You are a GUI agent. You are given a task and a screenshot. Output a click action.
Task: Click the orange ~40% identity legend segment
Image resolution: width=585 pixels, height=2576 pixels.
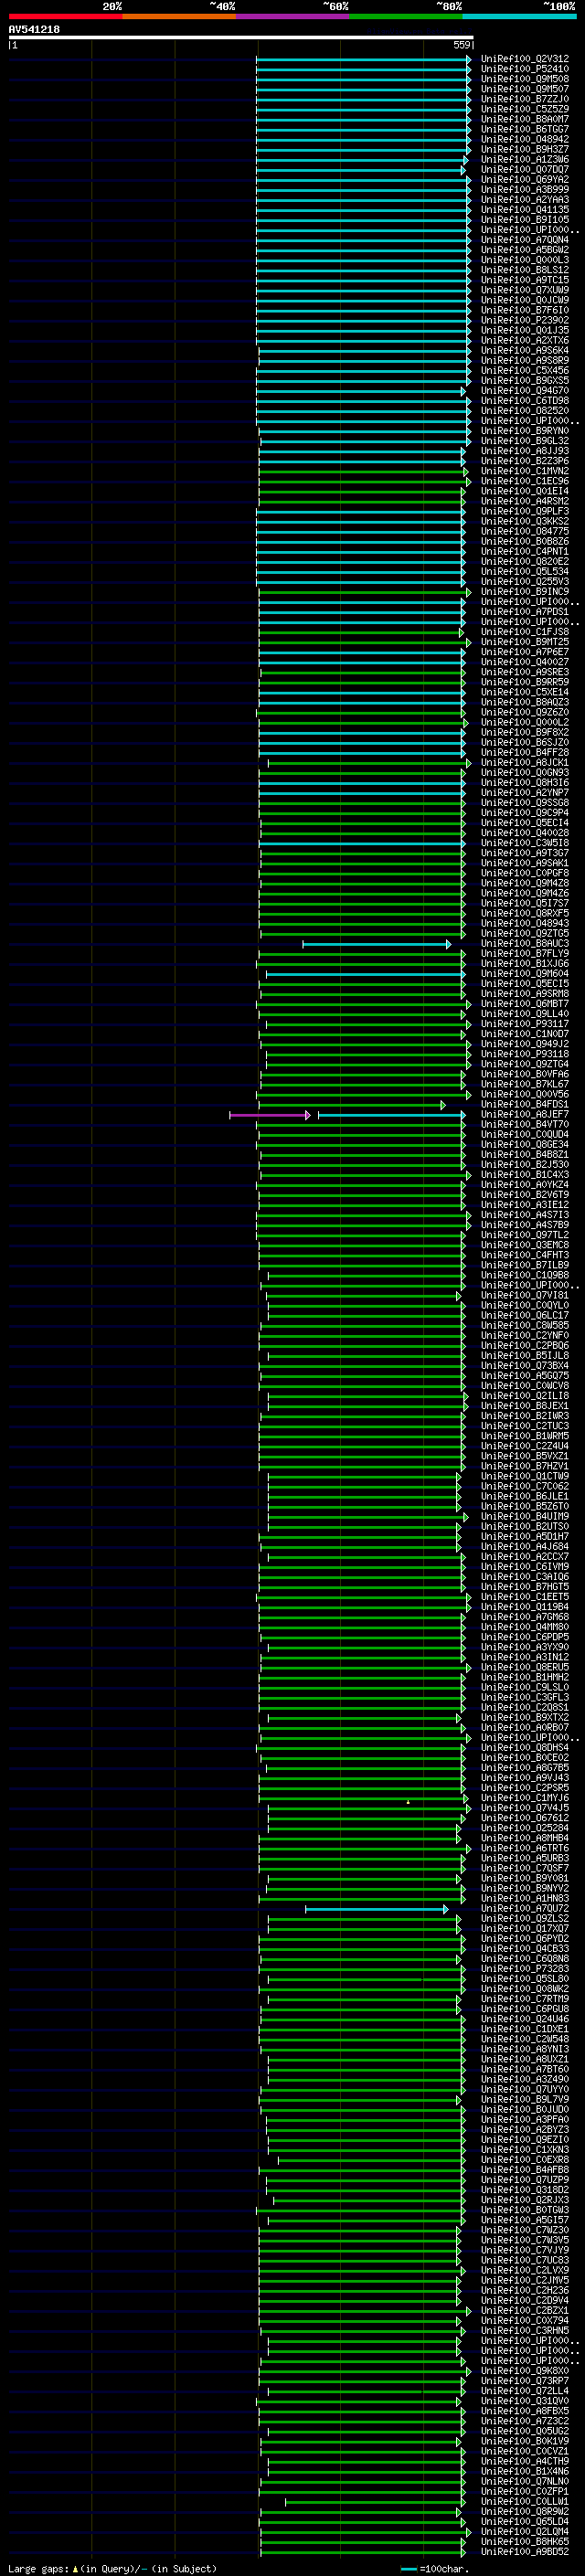179,16
